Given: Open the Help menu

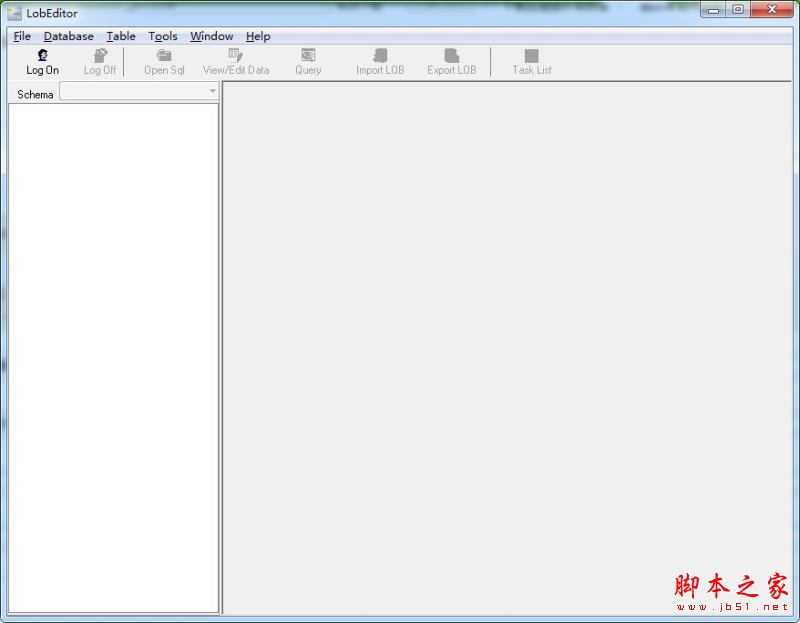Looking at the screenshot, I should (x=258, y=36).
